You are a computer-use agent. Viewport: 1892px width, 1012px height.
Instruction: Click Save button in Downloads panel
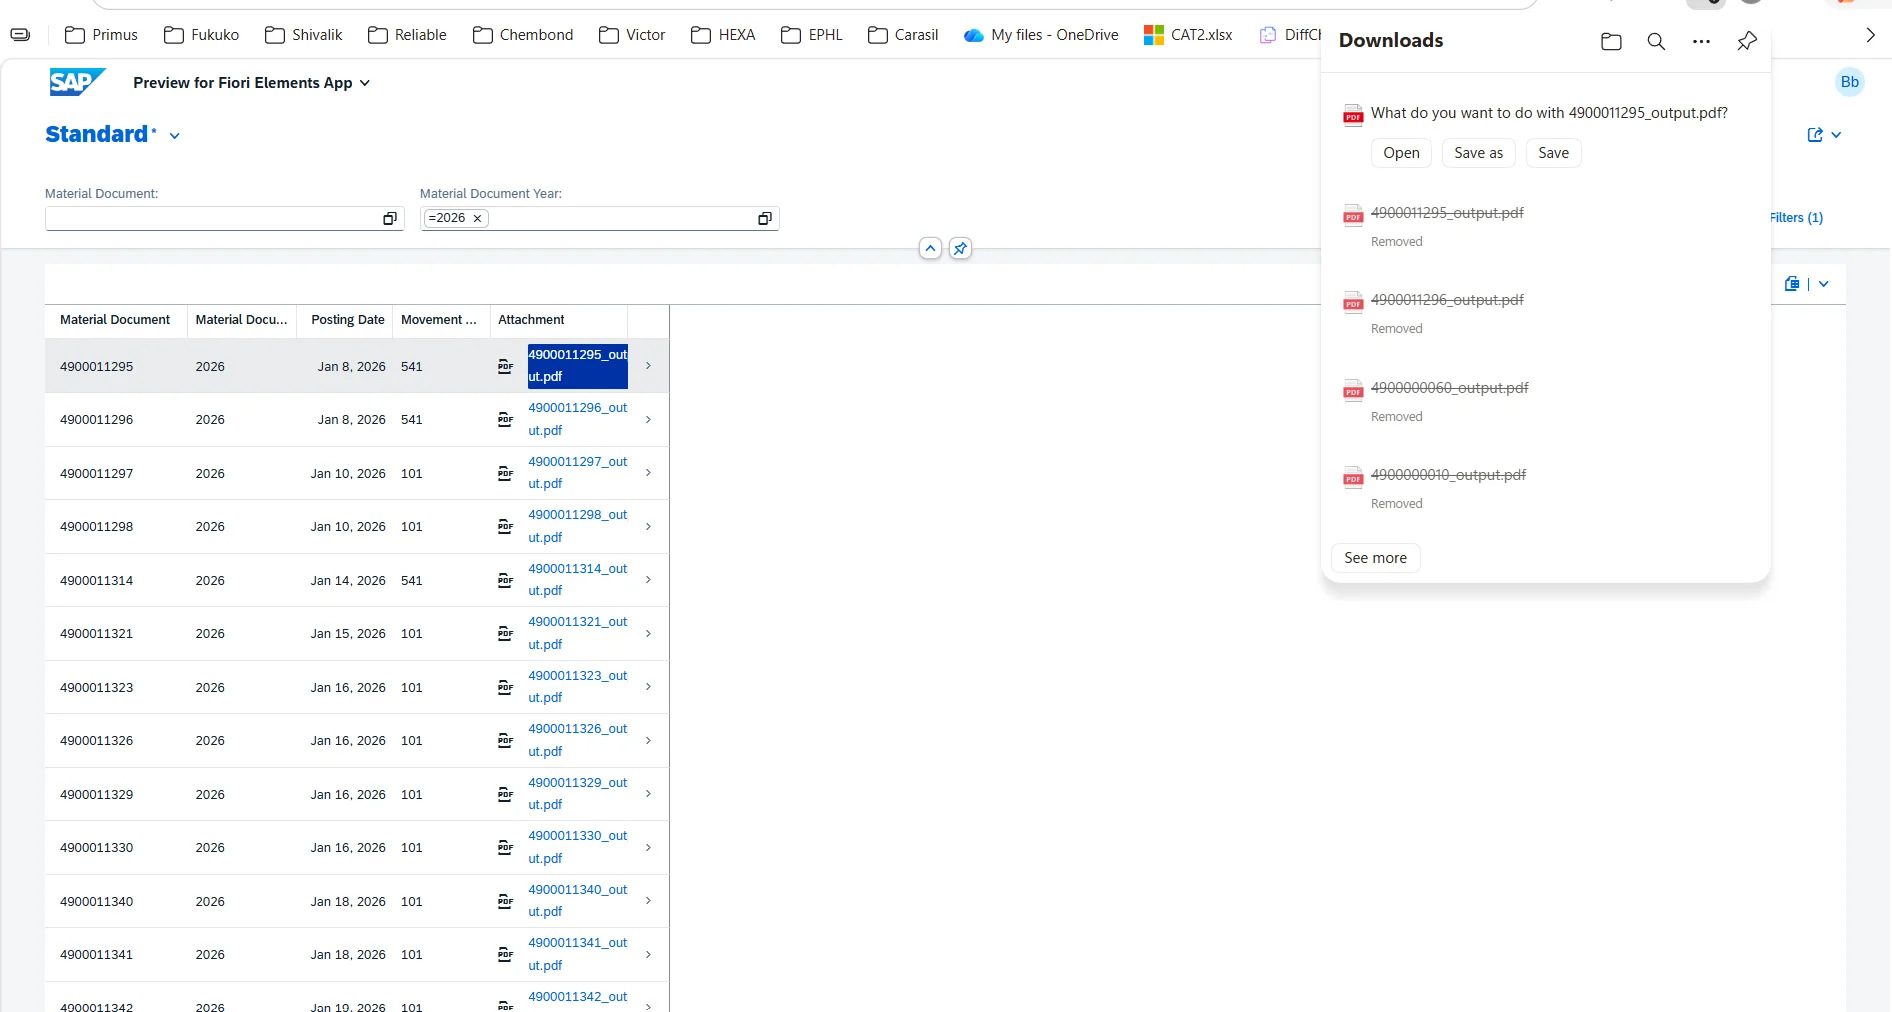pos(1553,153)
